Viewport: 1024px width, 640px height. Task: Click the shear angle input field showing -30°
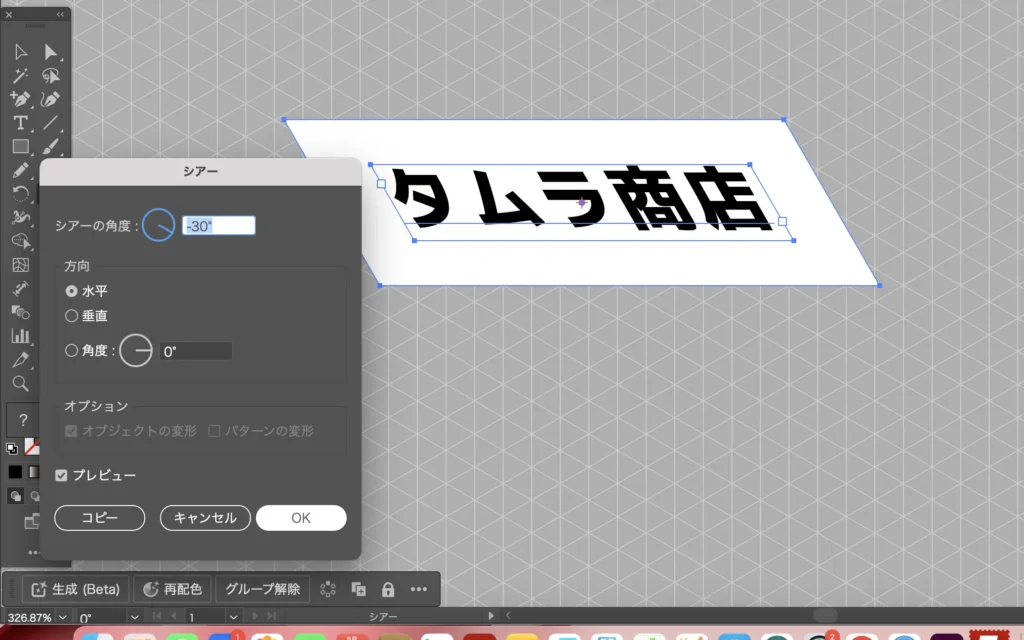point(218,226)
